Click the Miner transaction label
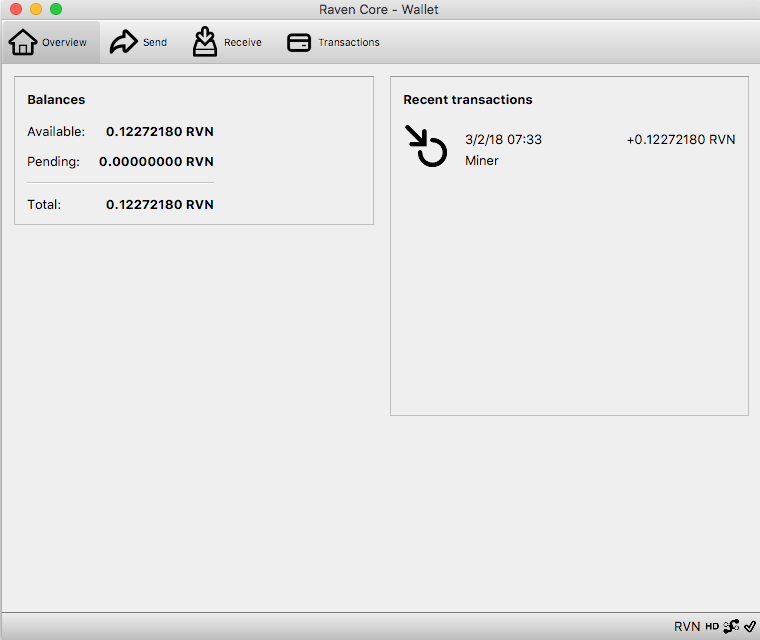The height and width of the screenshot is (640, 760). pos(482,160)
